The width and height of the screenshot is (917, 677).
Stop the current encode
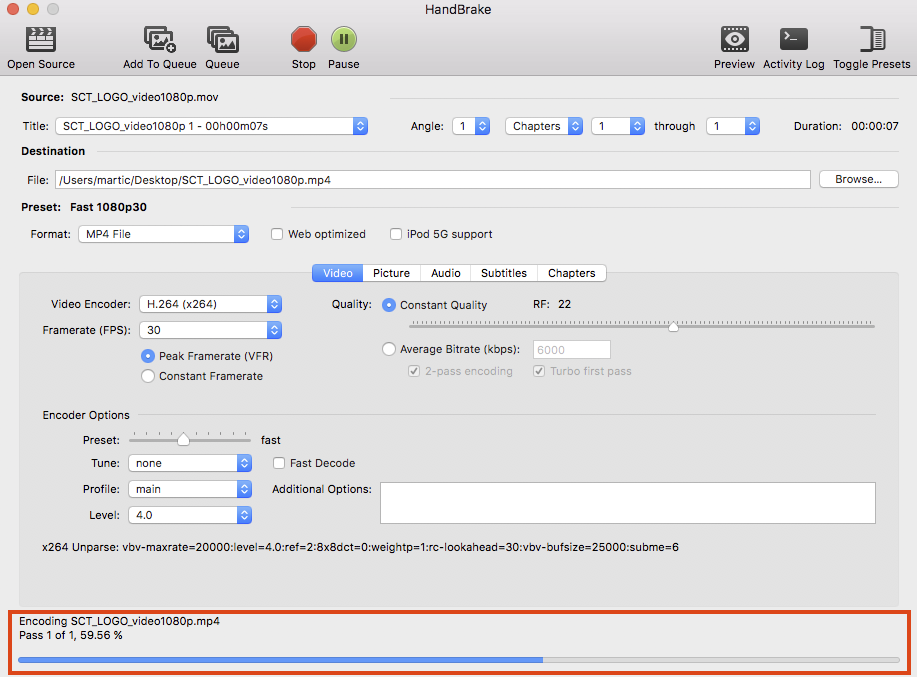coord(304,40)
